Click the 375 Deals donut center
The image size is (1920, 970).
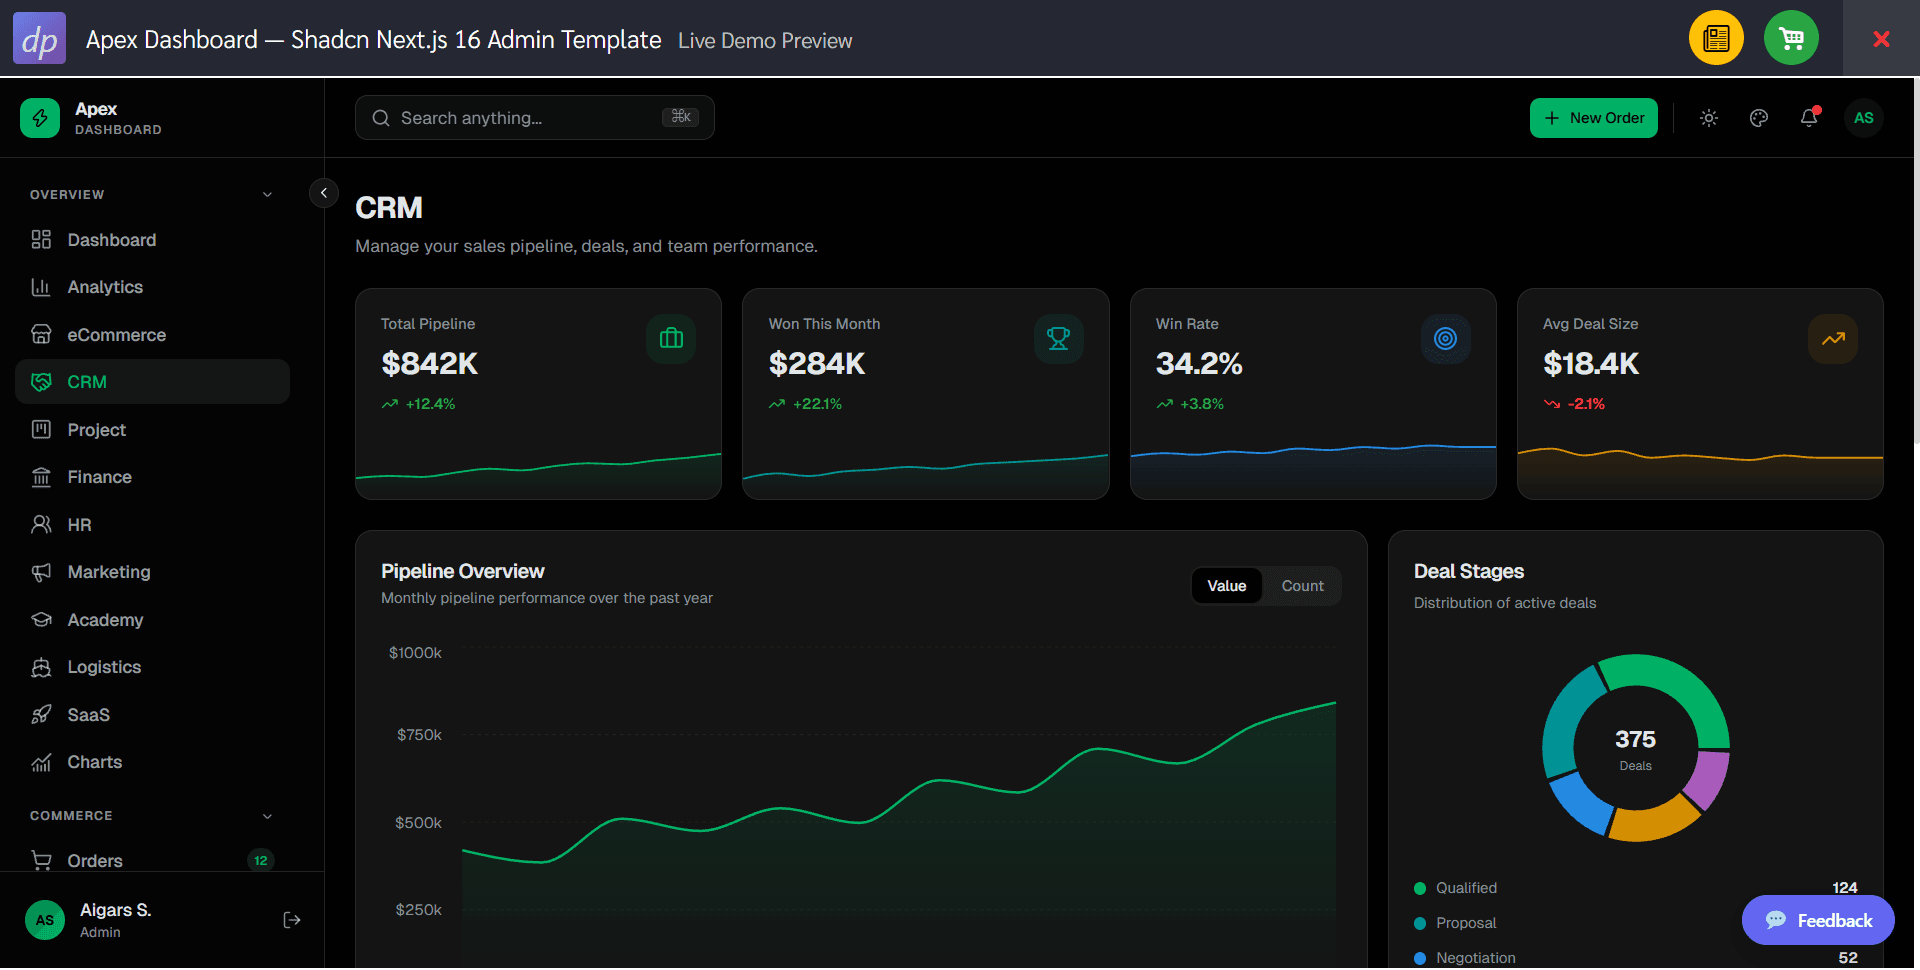(x=1636, y=748)
